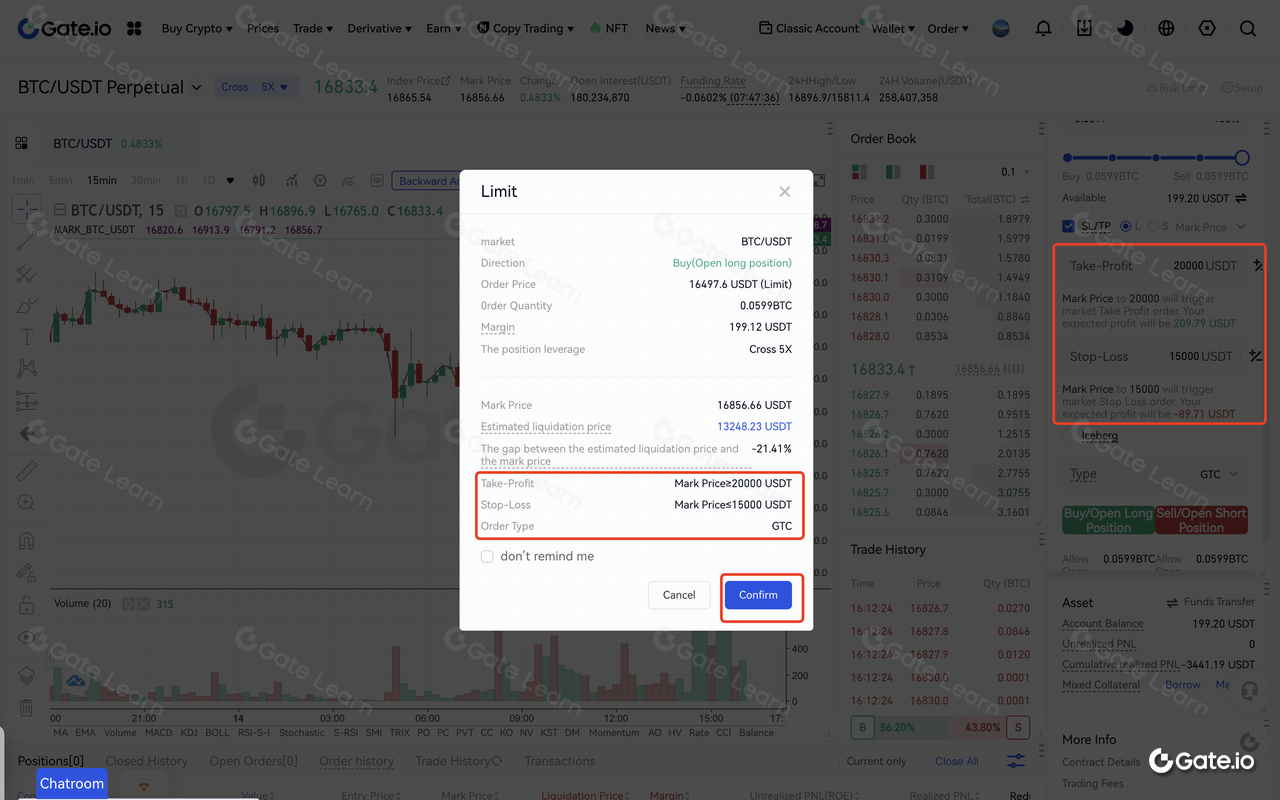Open the four-square apps grid icon

point(134,28)
